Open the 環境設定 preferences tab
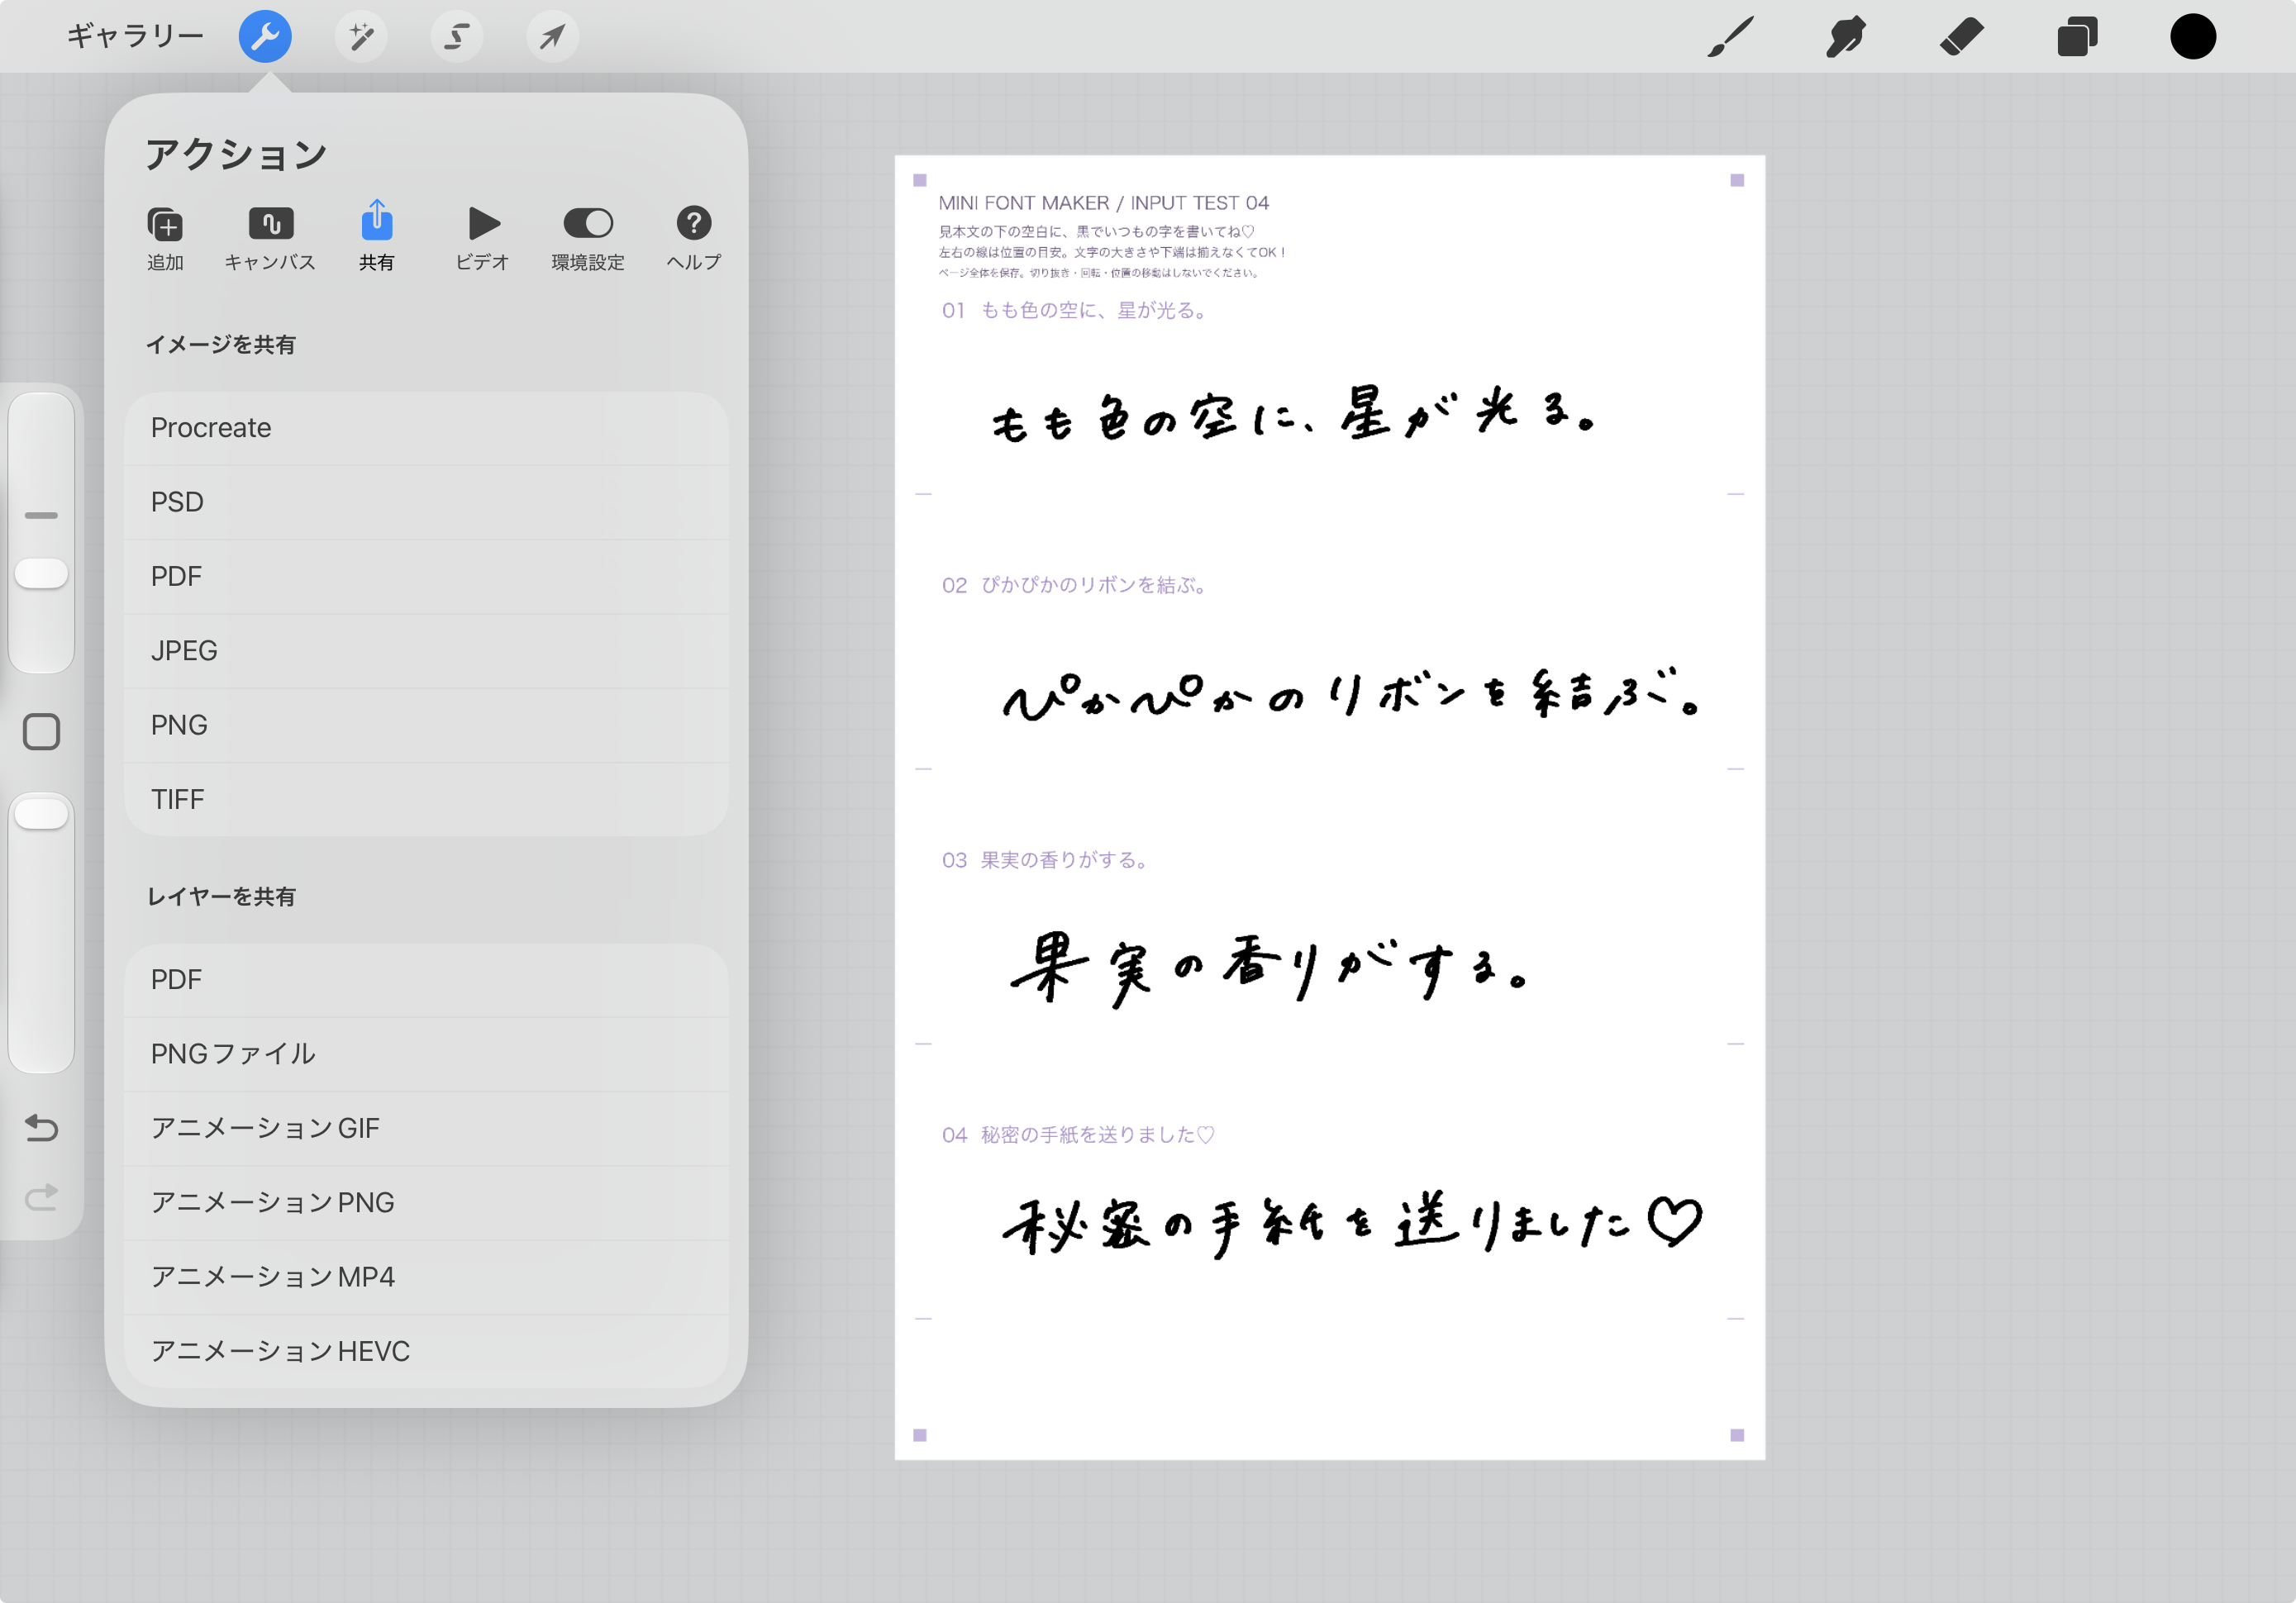Image resolution: width=2296 pixels, height=1603 pixels. pos(588,239)
